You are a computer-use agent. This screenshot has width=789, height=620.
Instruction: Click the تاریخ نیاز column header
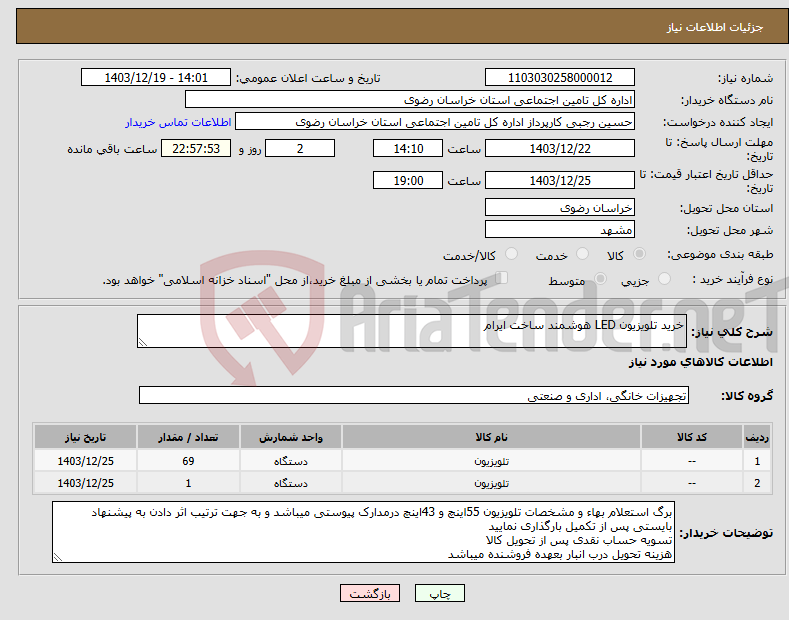point(85,437)
